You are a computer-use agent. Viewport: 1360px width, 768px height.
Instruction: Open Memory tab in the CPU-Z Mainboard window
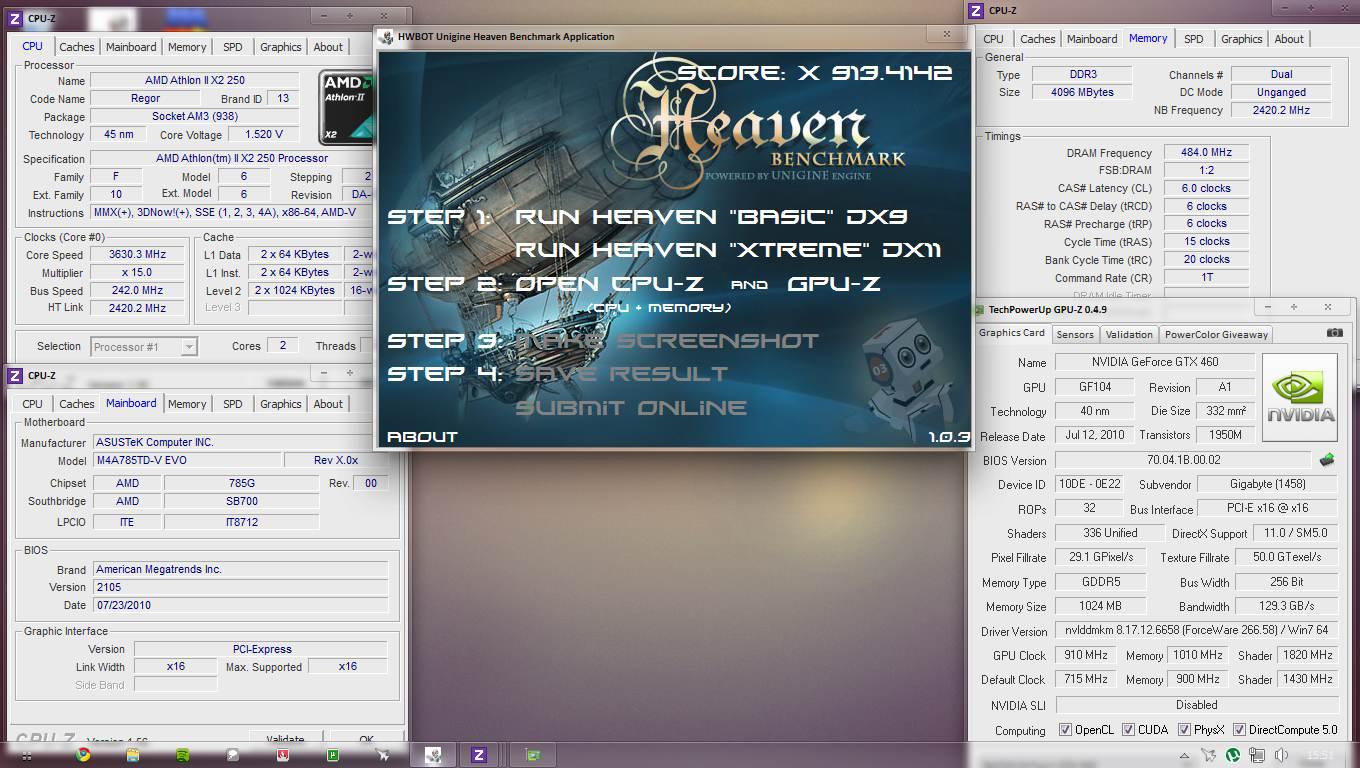coord(187,404)
